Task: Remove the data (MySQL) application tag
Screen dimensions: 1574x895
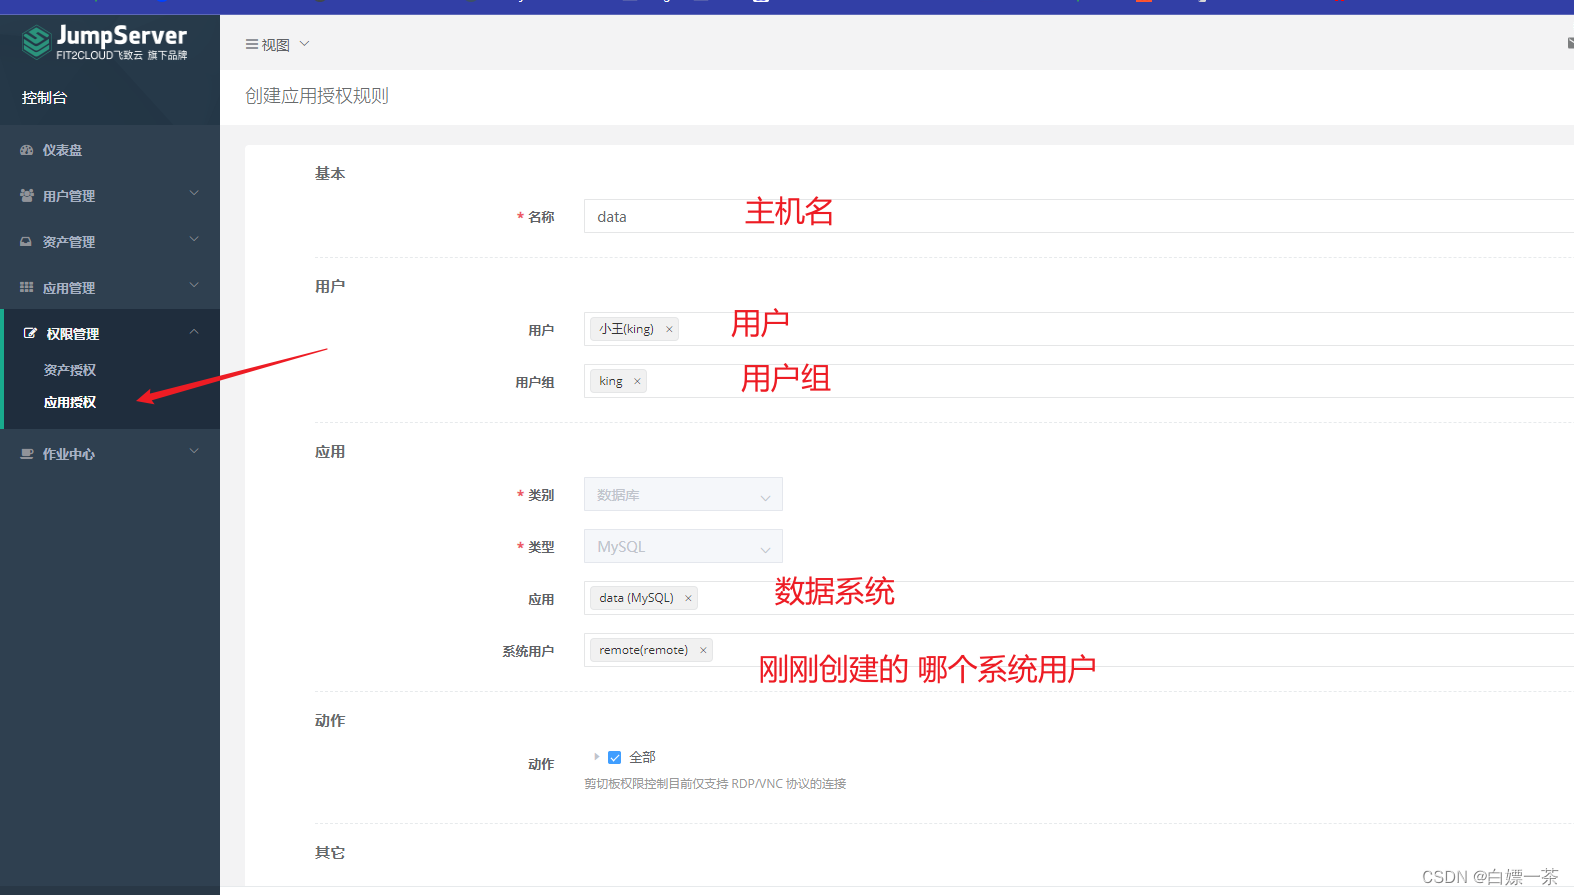Action: point(688,598)
